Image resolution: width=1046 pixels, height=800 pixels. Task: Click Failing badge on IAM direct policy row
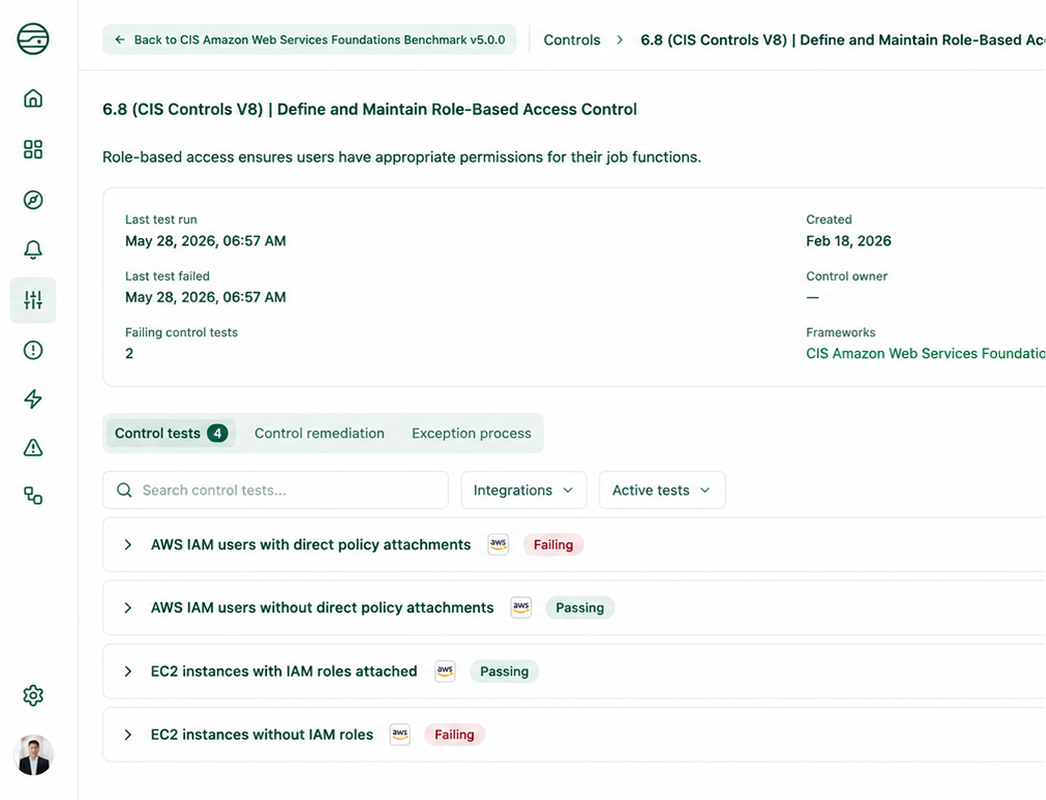(553, 544)
